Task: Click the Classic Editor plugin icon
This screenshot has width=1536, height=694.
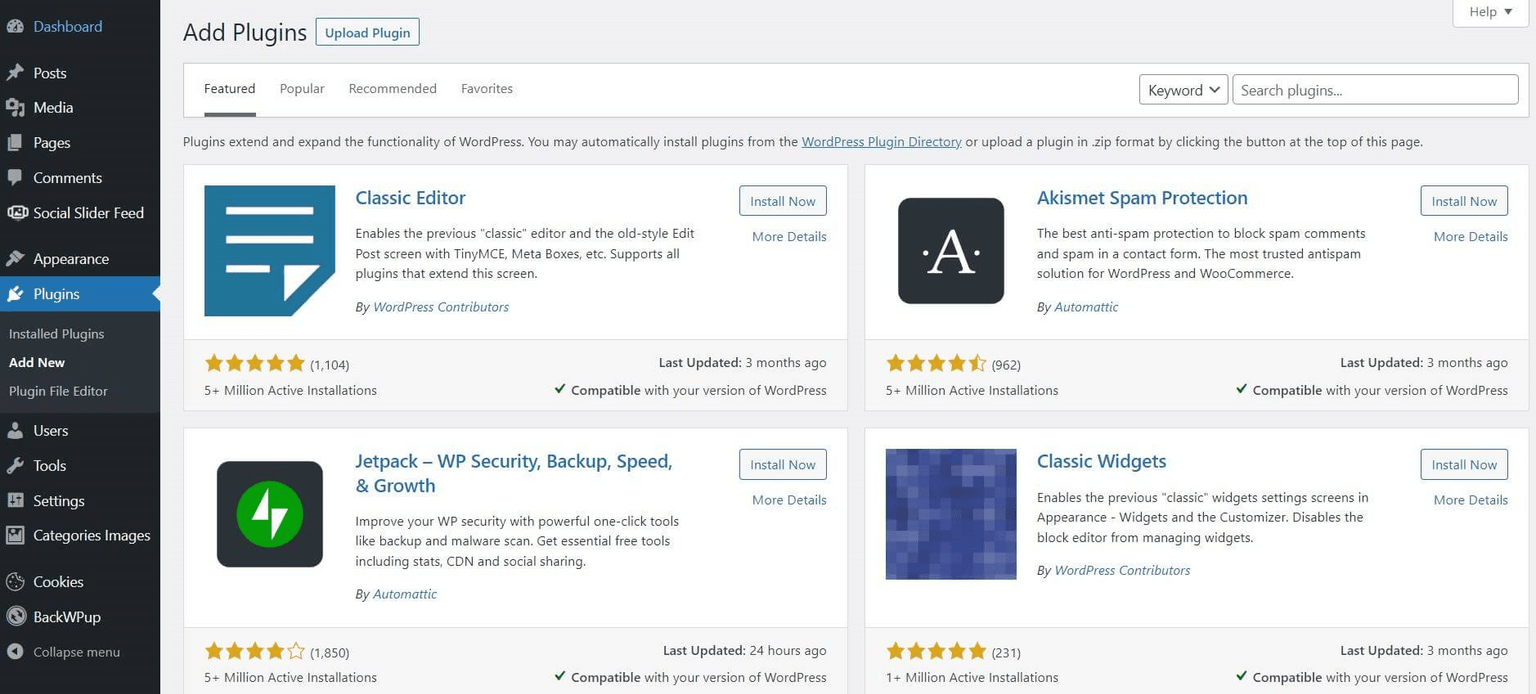Action: point(269,251)
